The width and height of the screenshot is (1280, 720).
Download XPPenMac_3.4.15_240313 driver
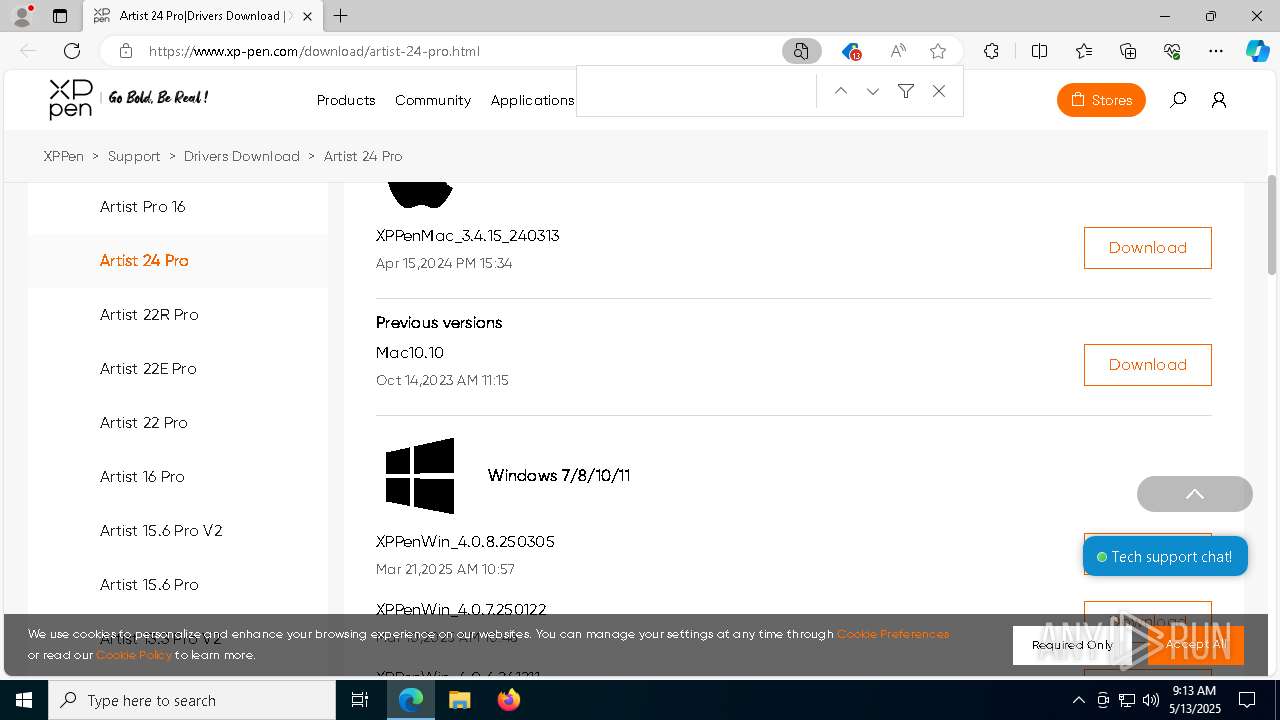1147,248
